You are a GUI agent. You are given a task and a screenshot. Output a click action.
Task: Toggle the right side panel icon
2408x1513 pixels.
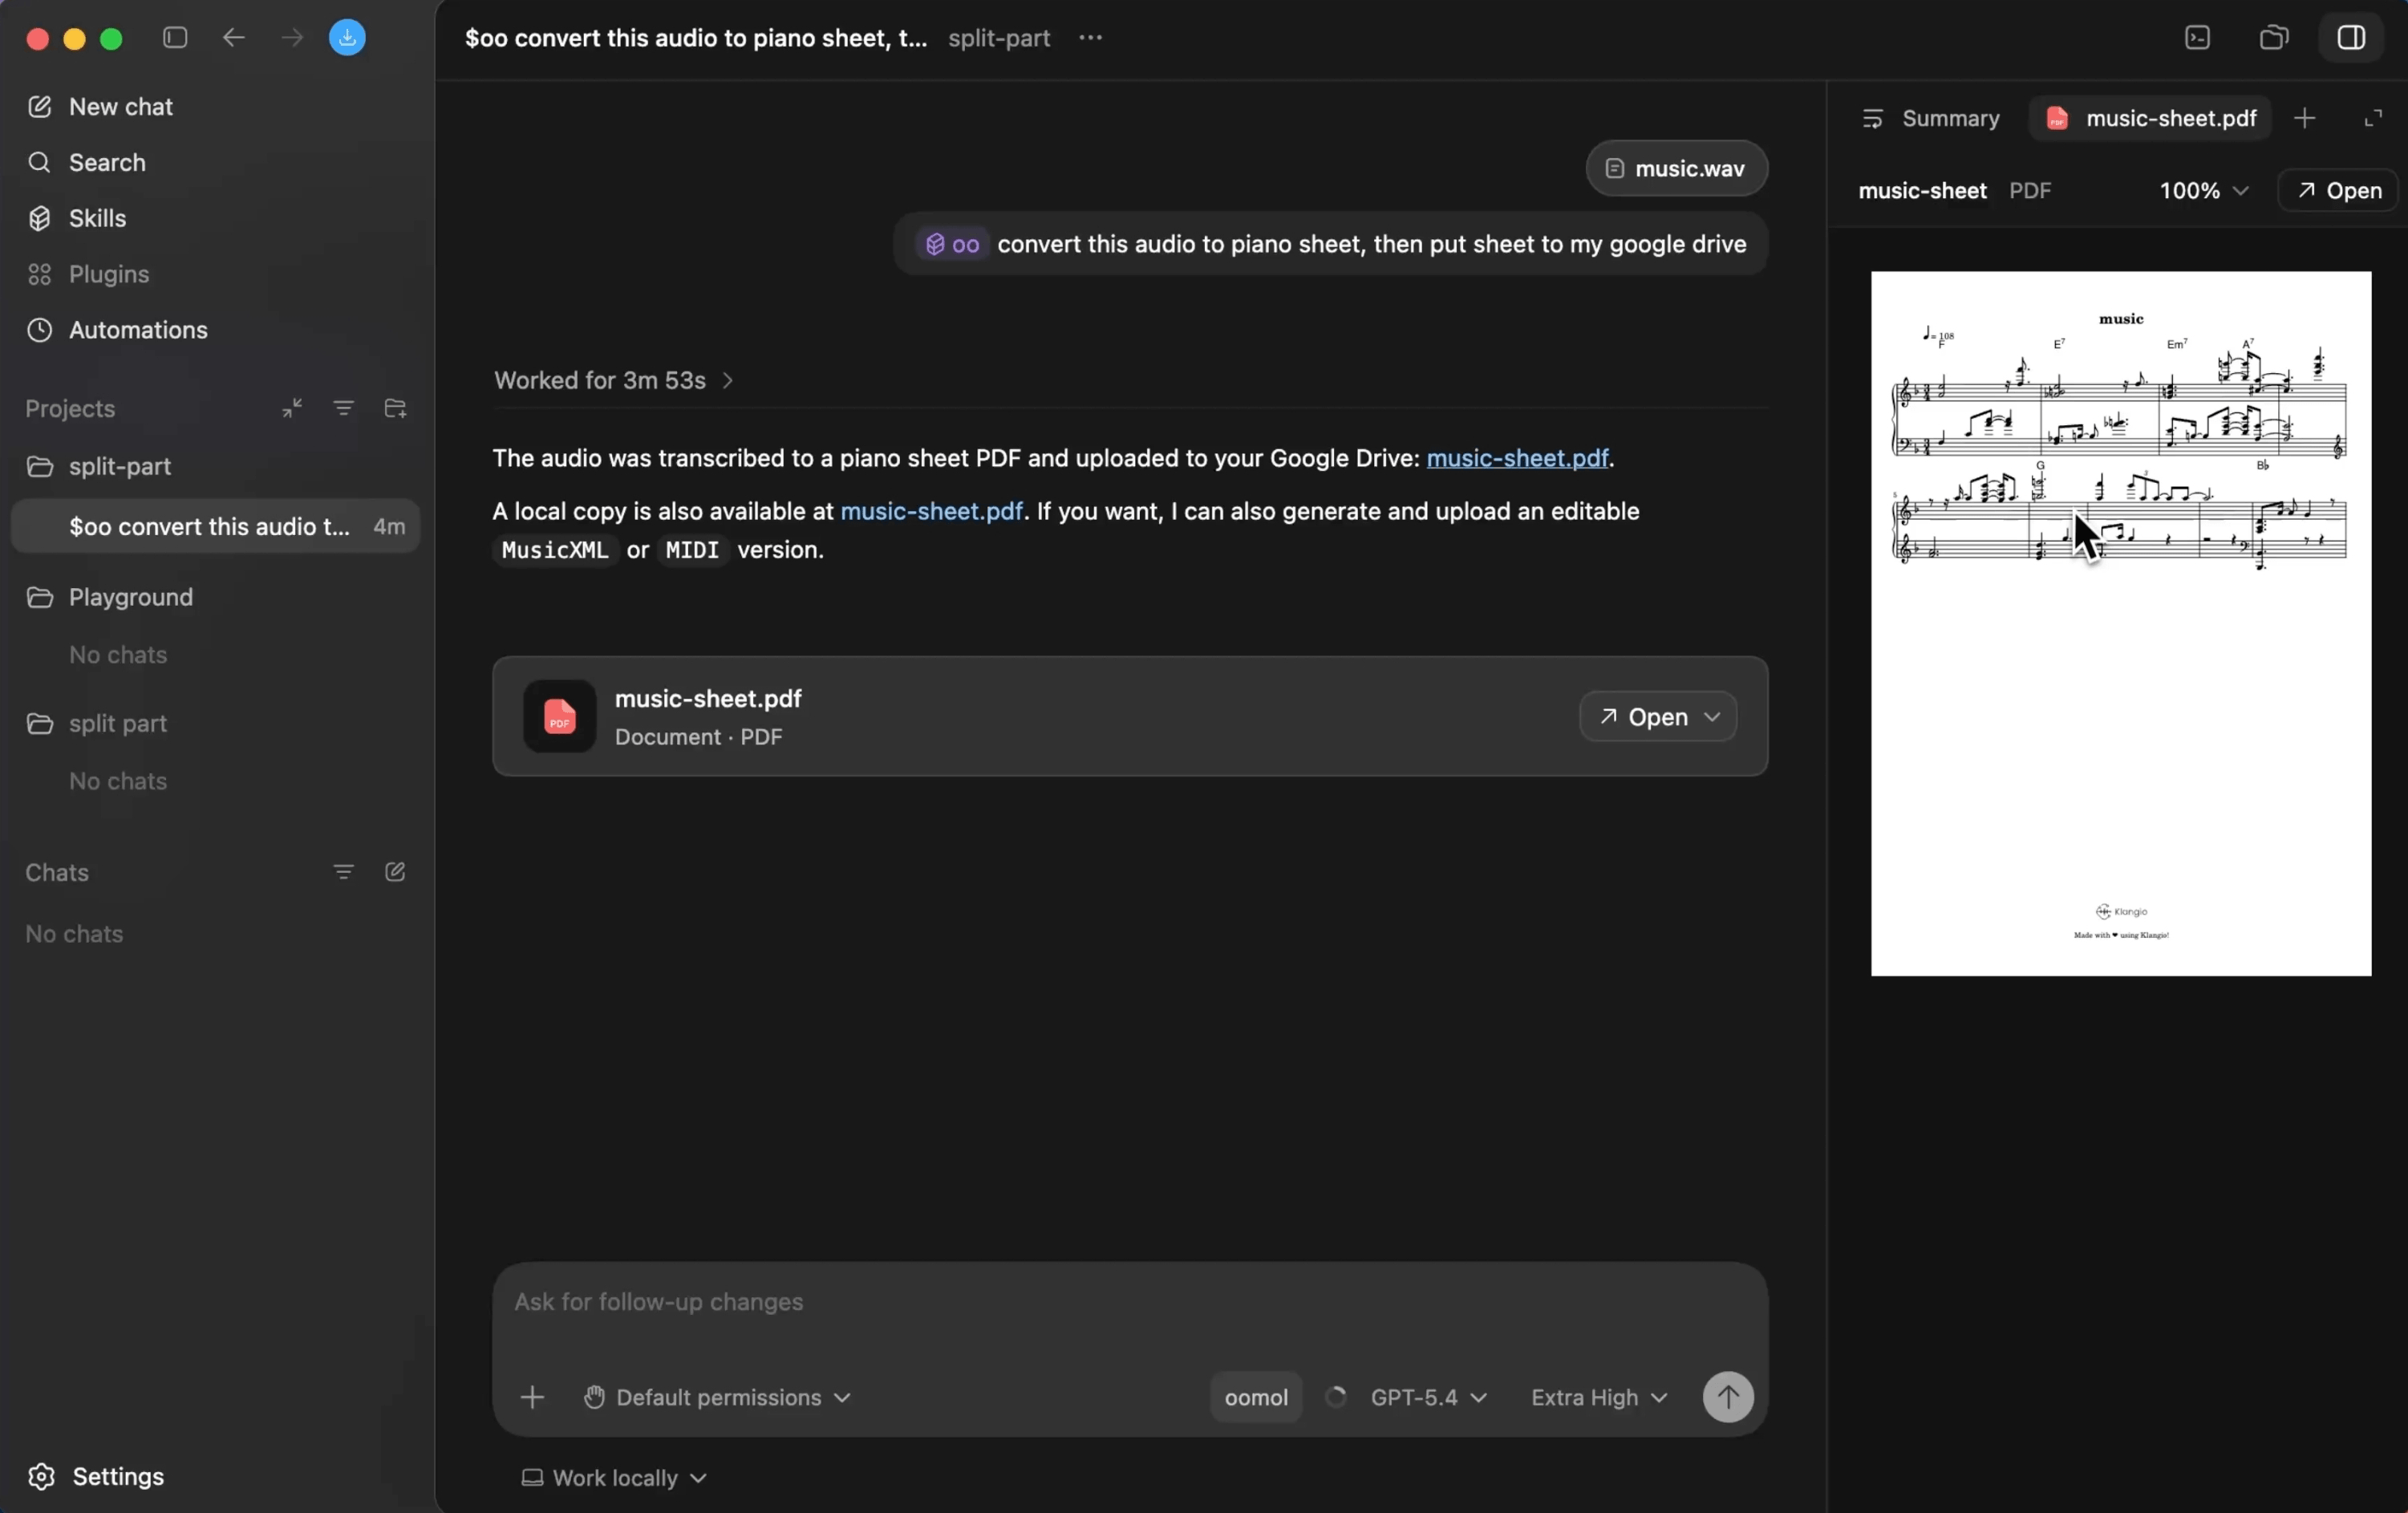pos(2352,38)
